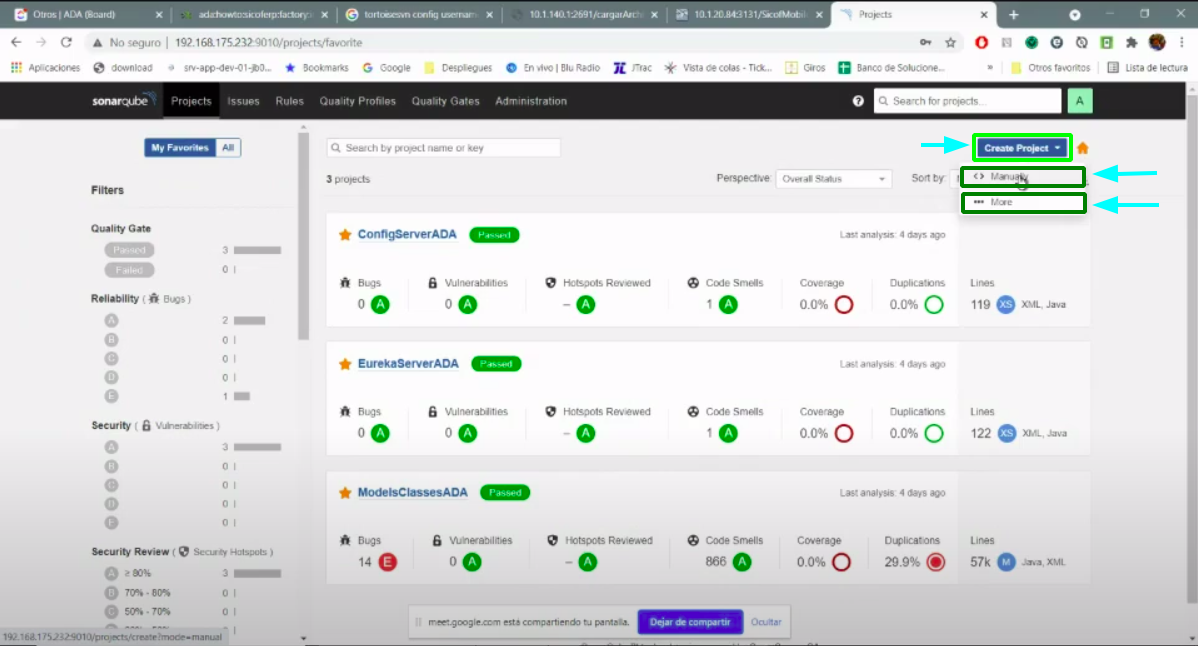Click the Search by project name field
The width and height of the screenshot is (1198, 646).
(x=443, y=148)
